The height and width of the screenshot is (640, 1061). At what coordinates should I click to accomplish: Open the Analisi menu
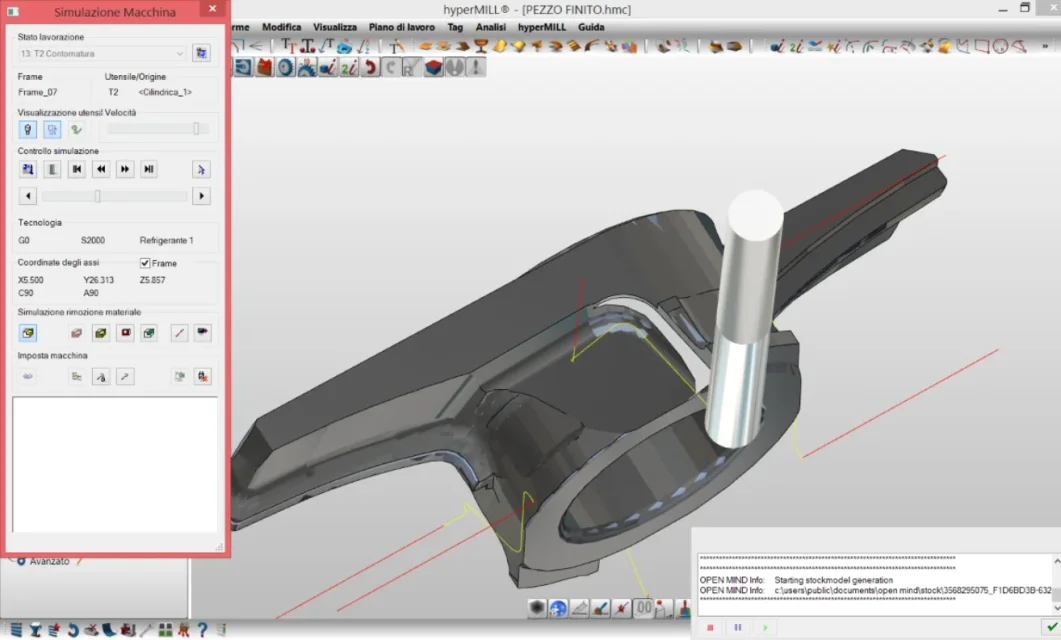click(491, 27)
